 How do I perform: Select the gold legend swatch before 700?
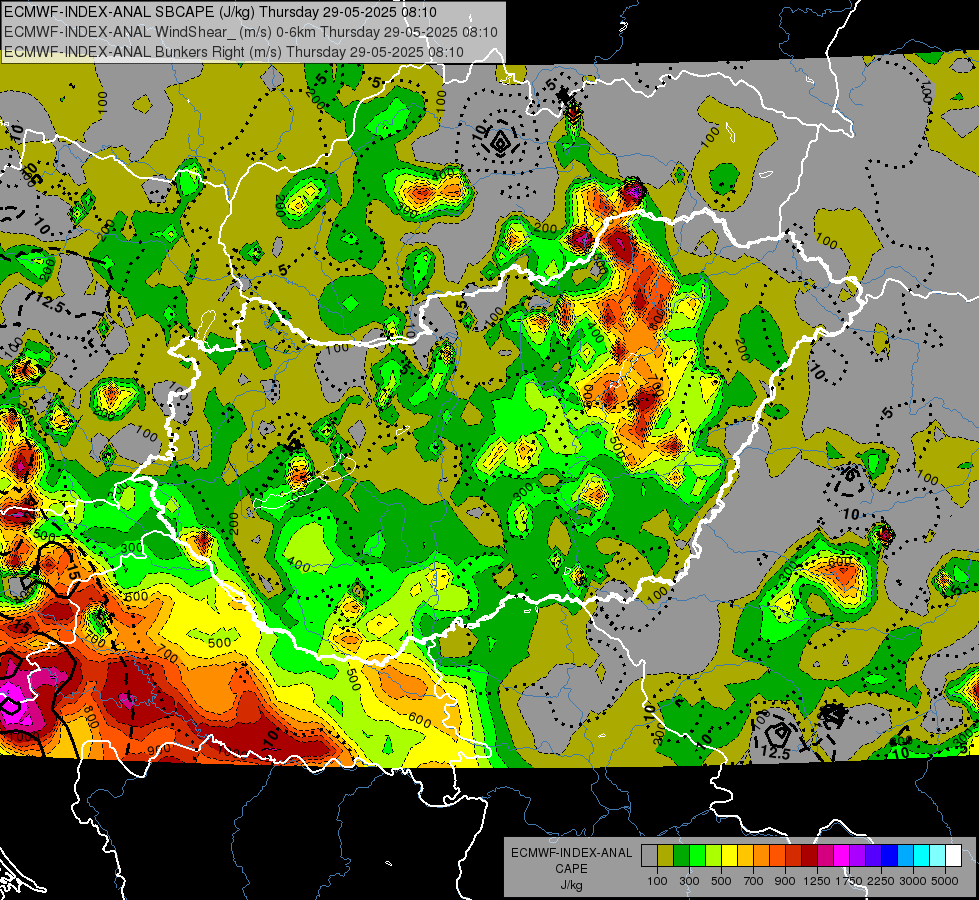[x=745, y=856]
